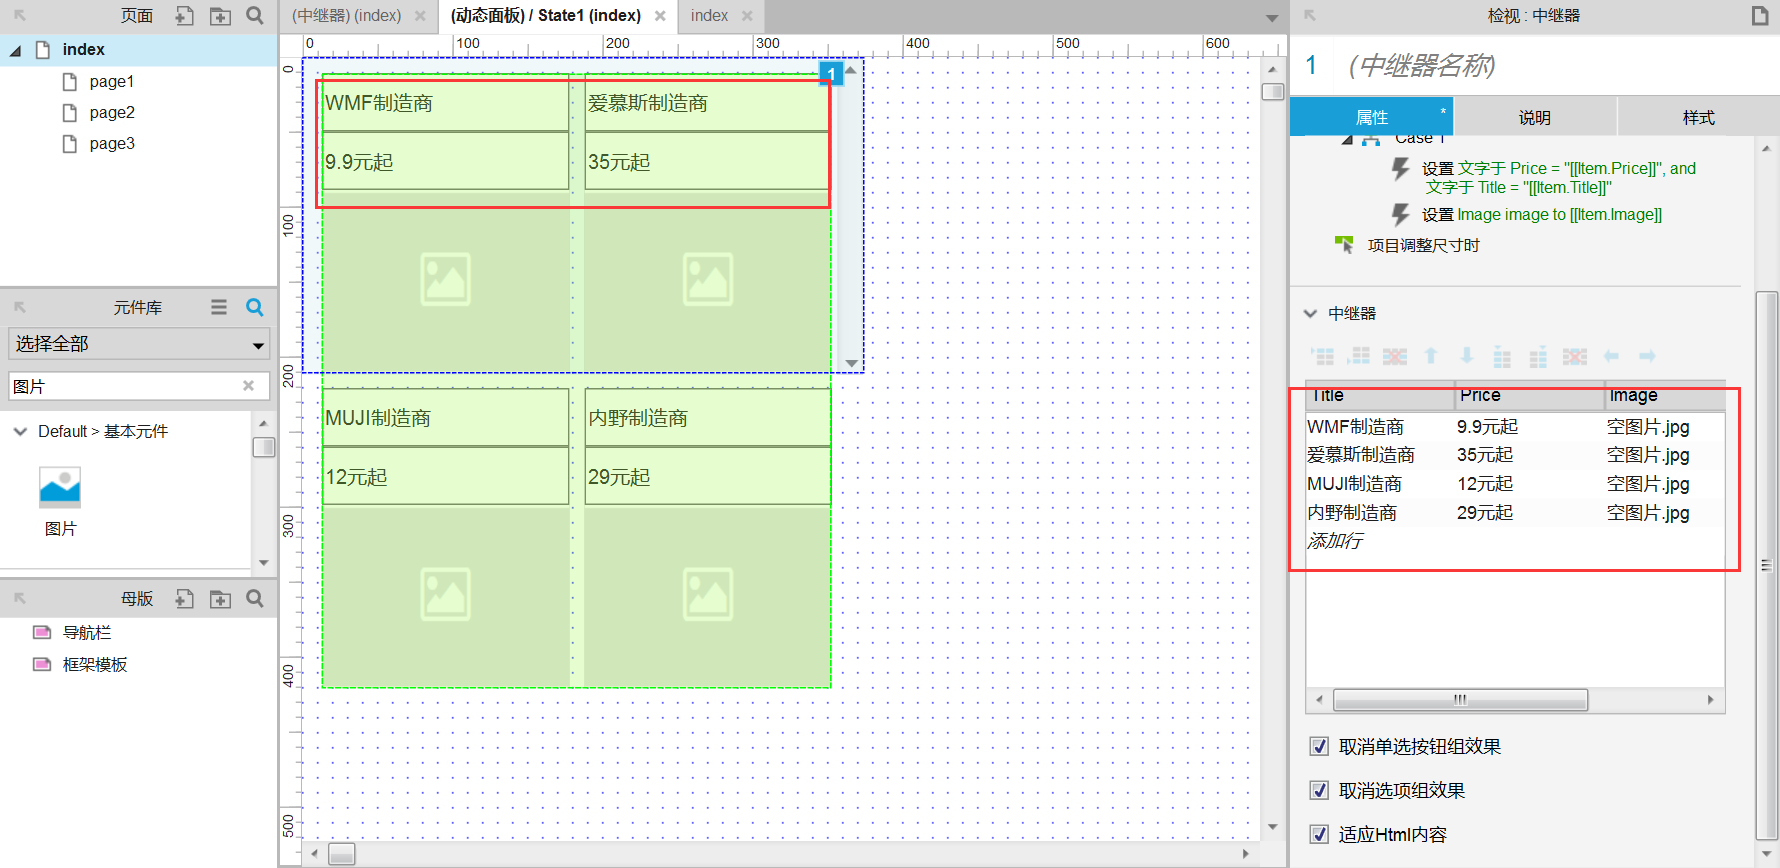The width and height of the screenshot is (1780, 868).
Task: Open the 属性 properties tab
Action: coord(1371,117)
